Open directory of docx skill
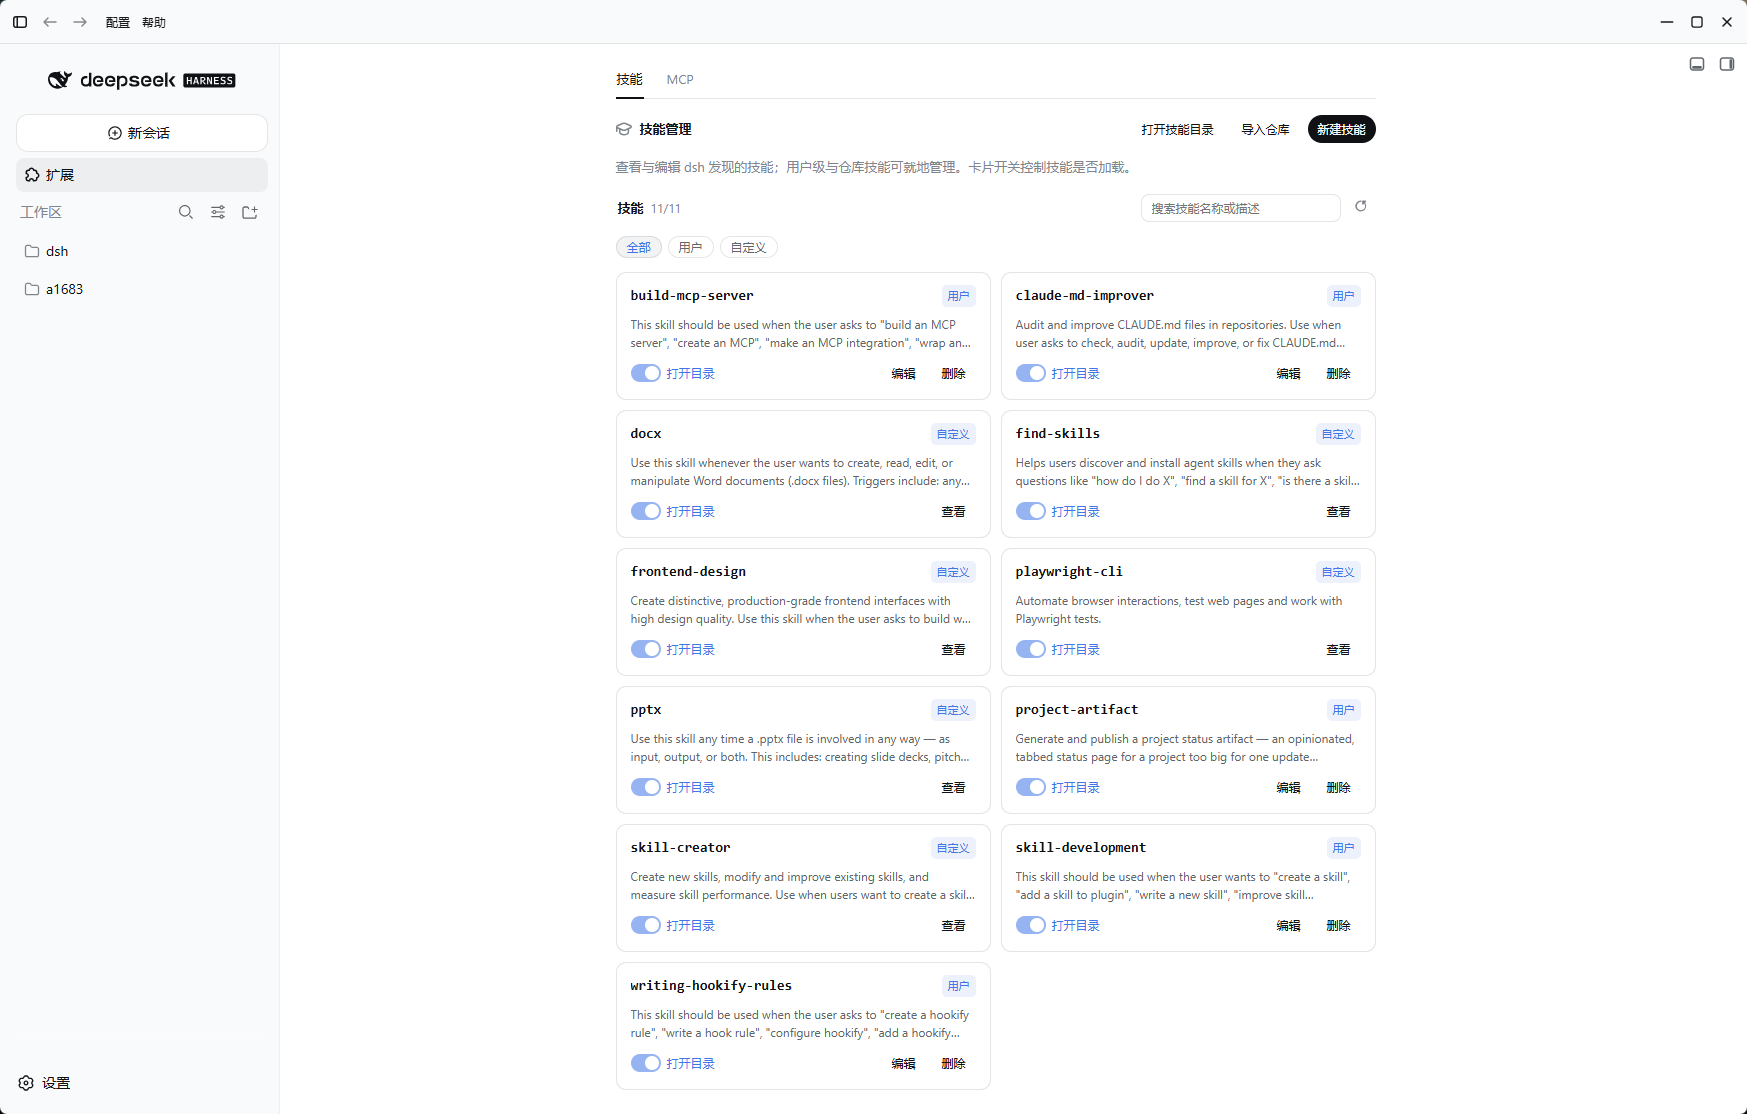This screenshot has height=1114, width=1747. [x=691, y=511]
